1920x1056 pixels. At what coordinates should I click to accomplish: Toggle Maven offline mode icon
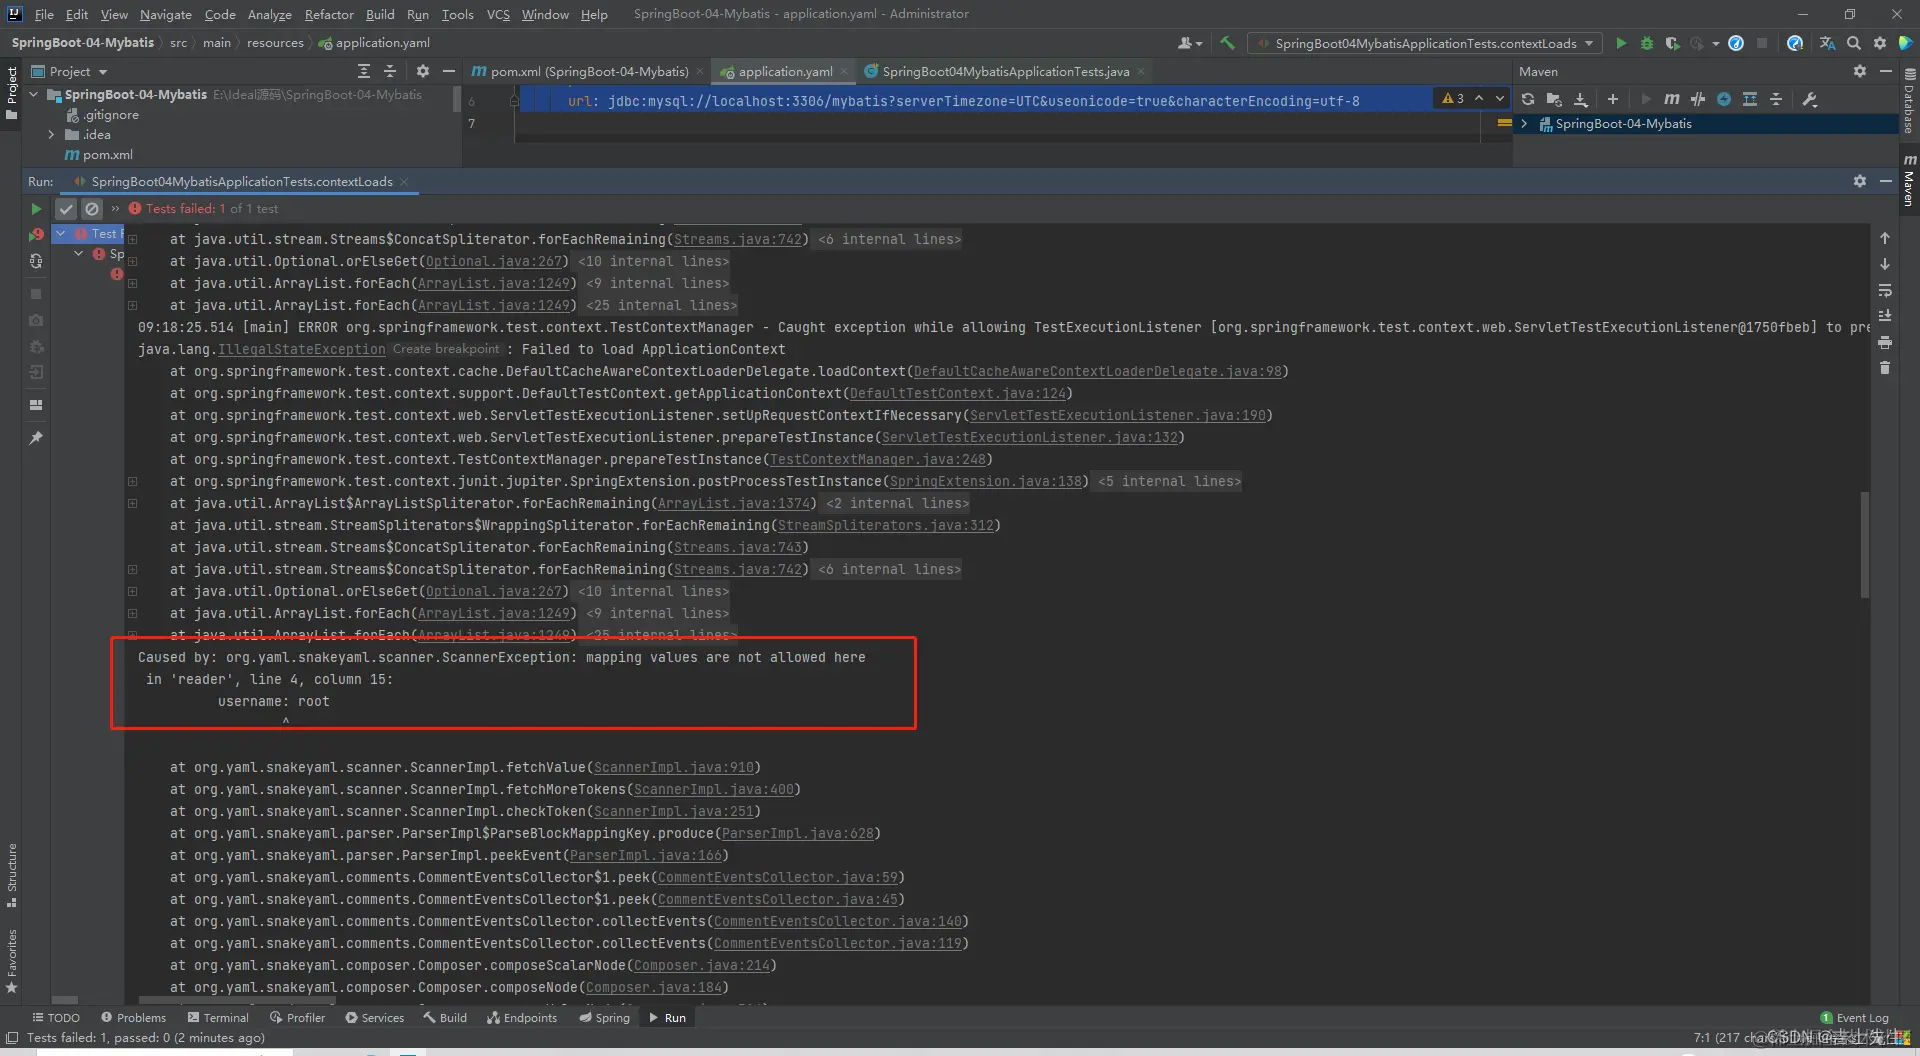point(1698,99)
